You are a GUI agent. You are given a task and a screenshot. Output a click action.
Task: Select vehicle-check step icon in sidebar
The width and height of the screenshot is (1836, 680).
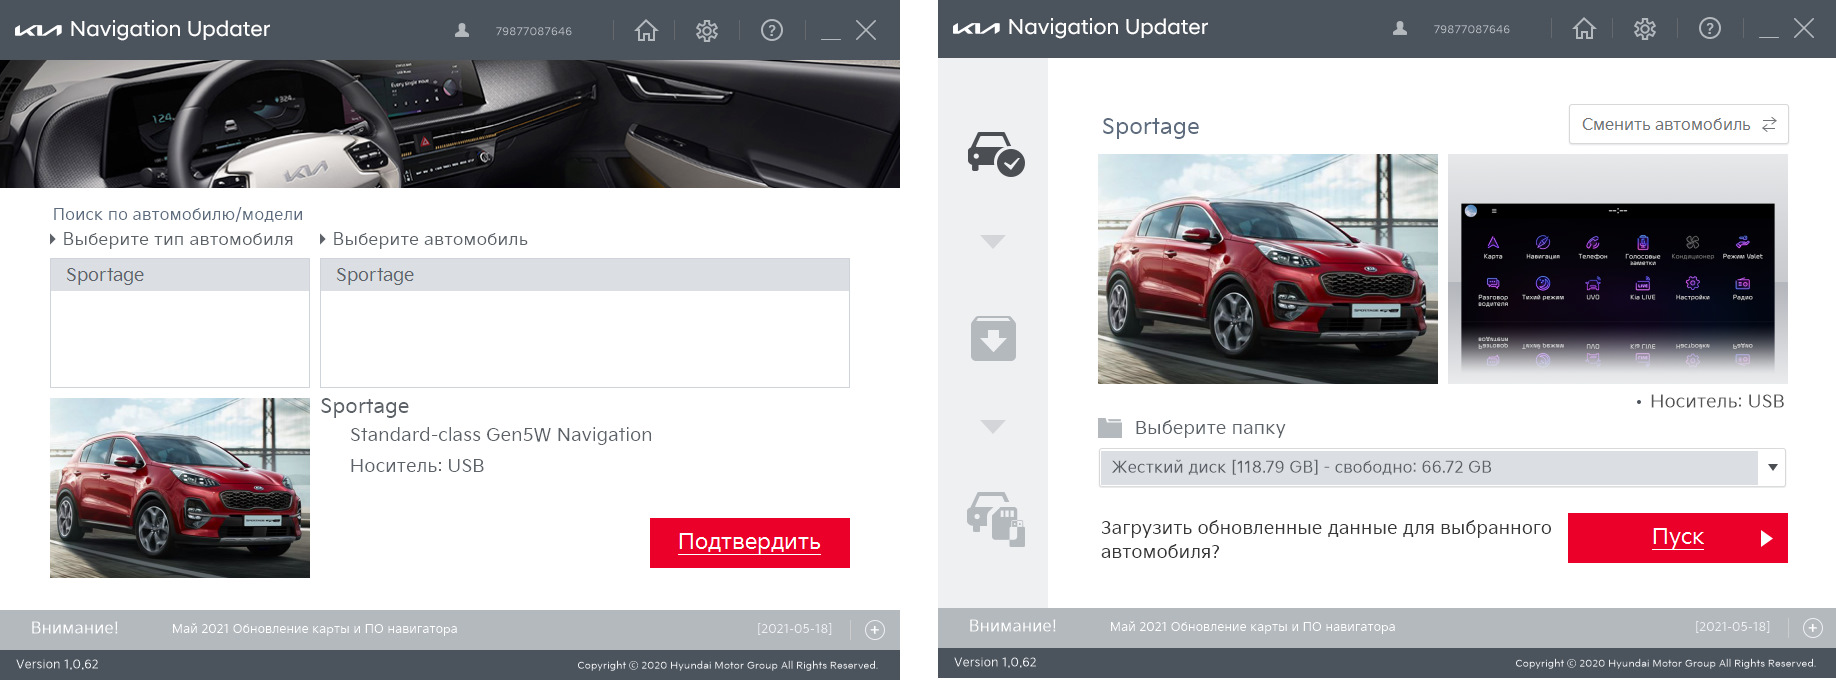995,154
